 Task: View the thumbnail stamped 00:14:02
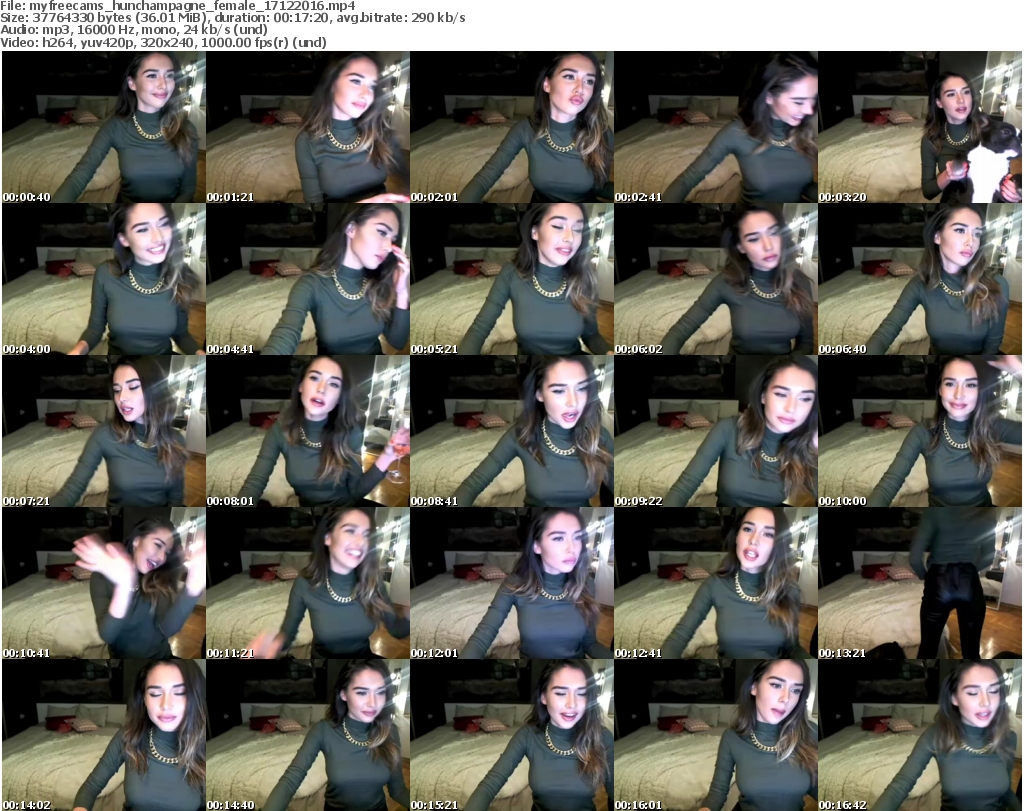coord(104,735)
